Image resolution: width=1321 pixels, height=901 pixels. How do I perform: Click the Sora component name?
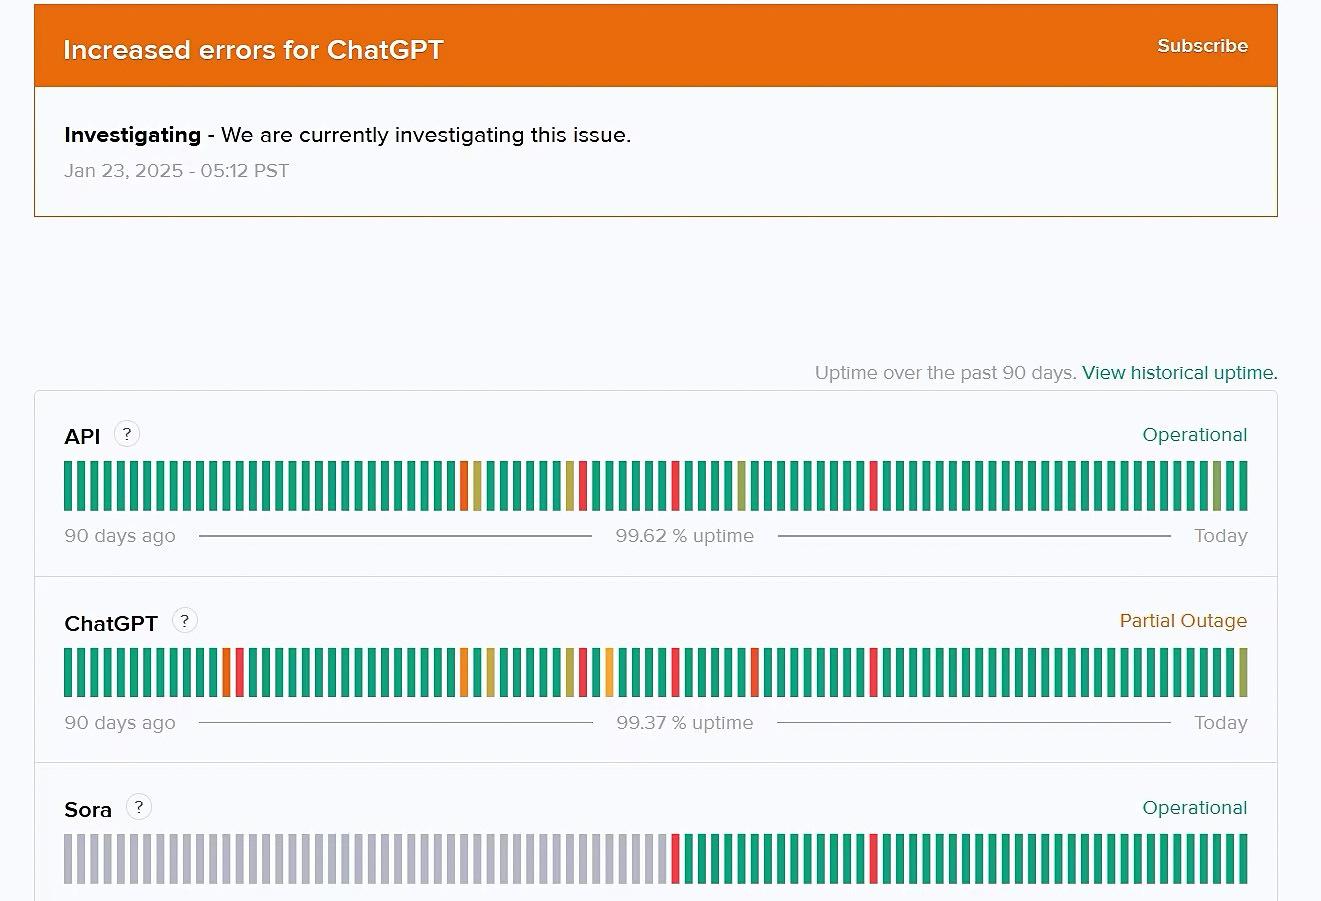88,810
